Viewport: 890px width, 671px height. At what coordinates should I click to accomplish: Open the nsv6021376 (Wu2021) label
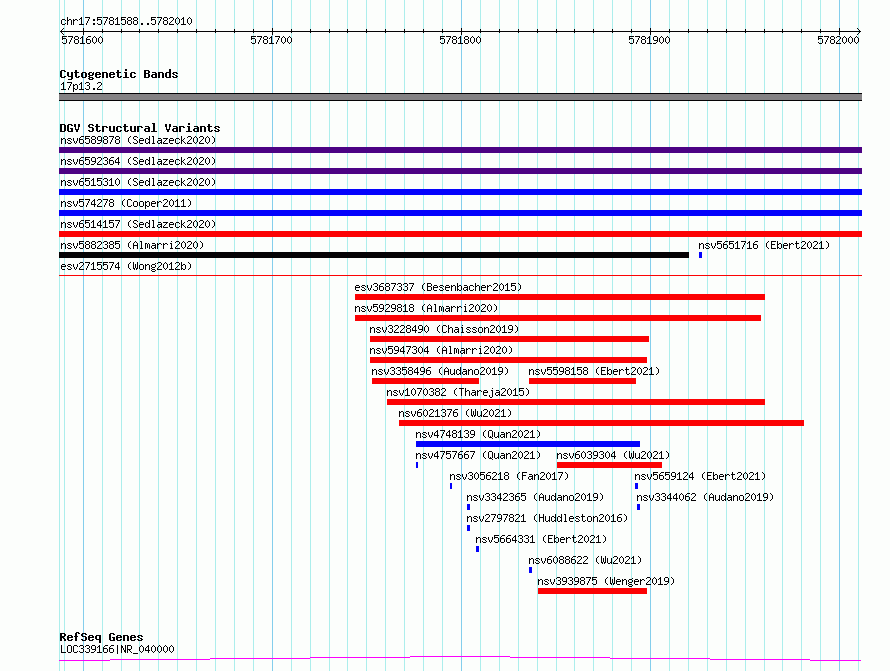[455, 413]
